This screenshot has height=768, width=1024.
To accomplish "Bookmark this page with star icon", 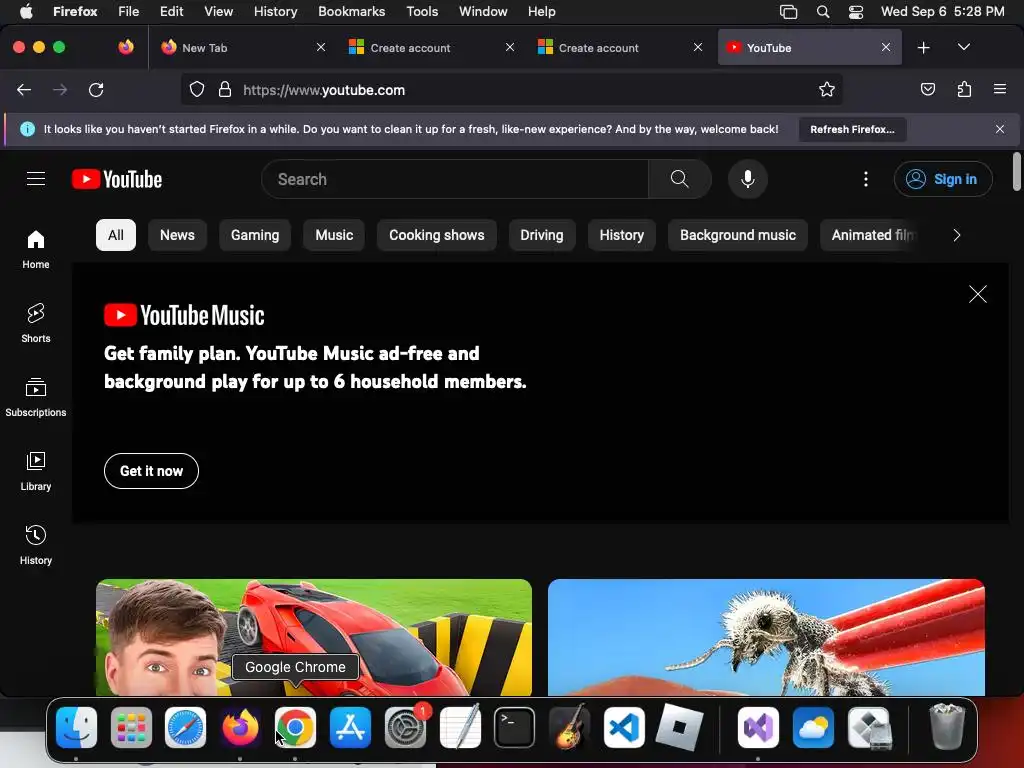I will click(x=827, y=89).
